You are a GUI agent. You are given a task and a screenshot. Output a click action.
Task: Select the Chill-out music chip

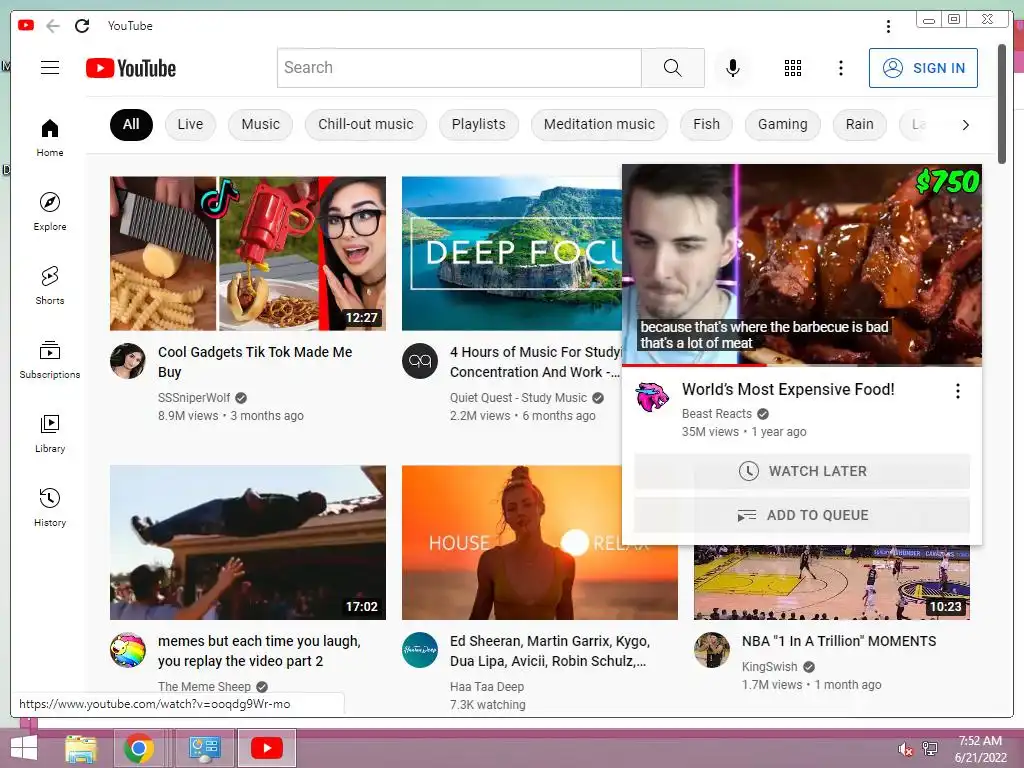(x=366, y=124)
